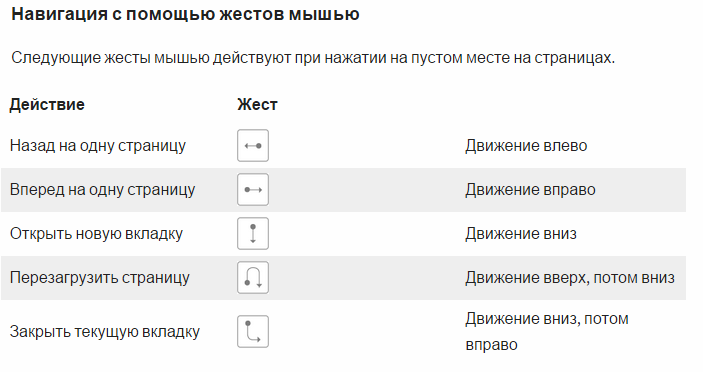Click the 'Движение вправо' description in second row
This screenshot has height=372, width=703.
coord(530,190)
